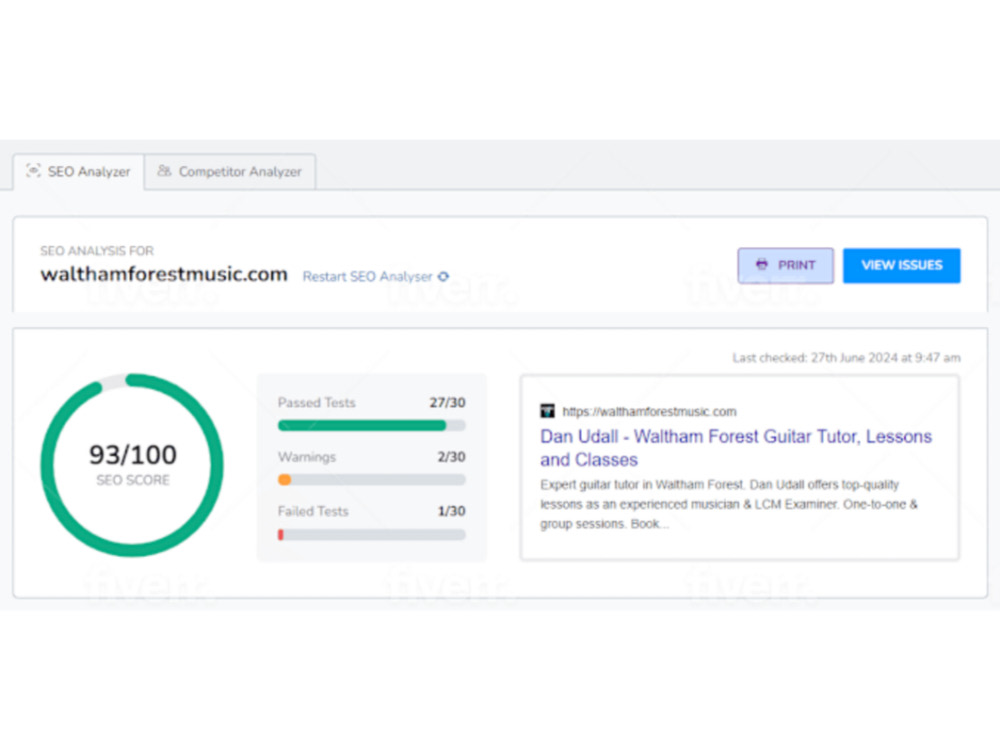Click the 27/30 passed tests value
Screen dimensions: 1000x750
[x=447, y=402]
